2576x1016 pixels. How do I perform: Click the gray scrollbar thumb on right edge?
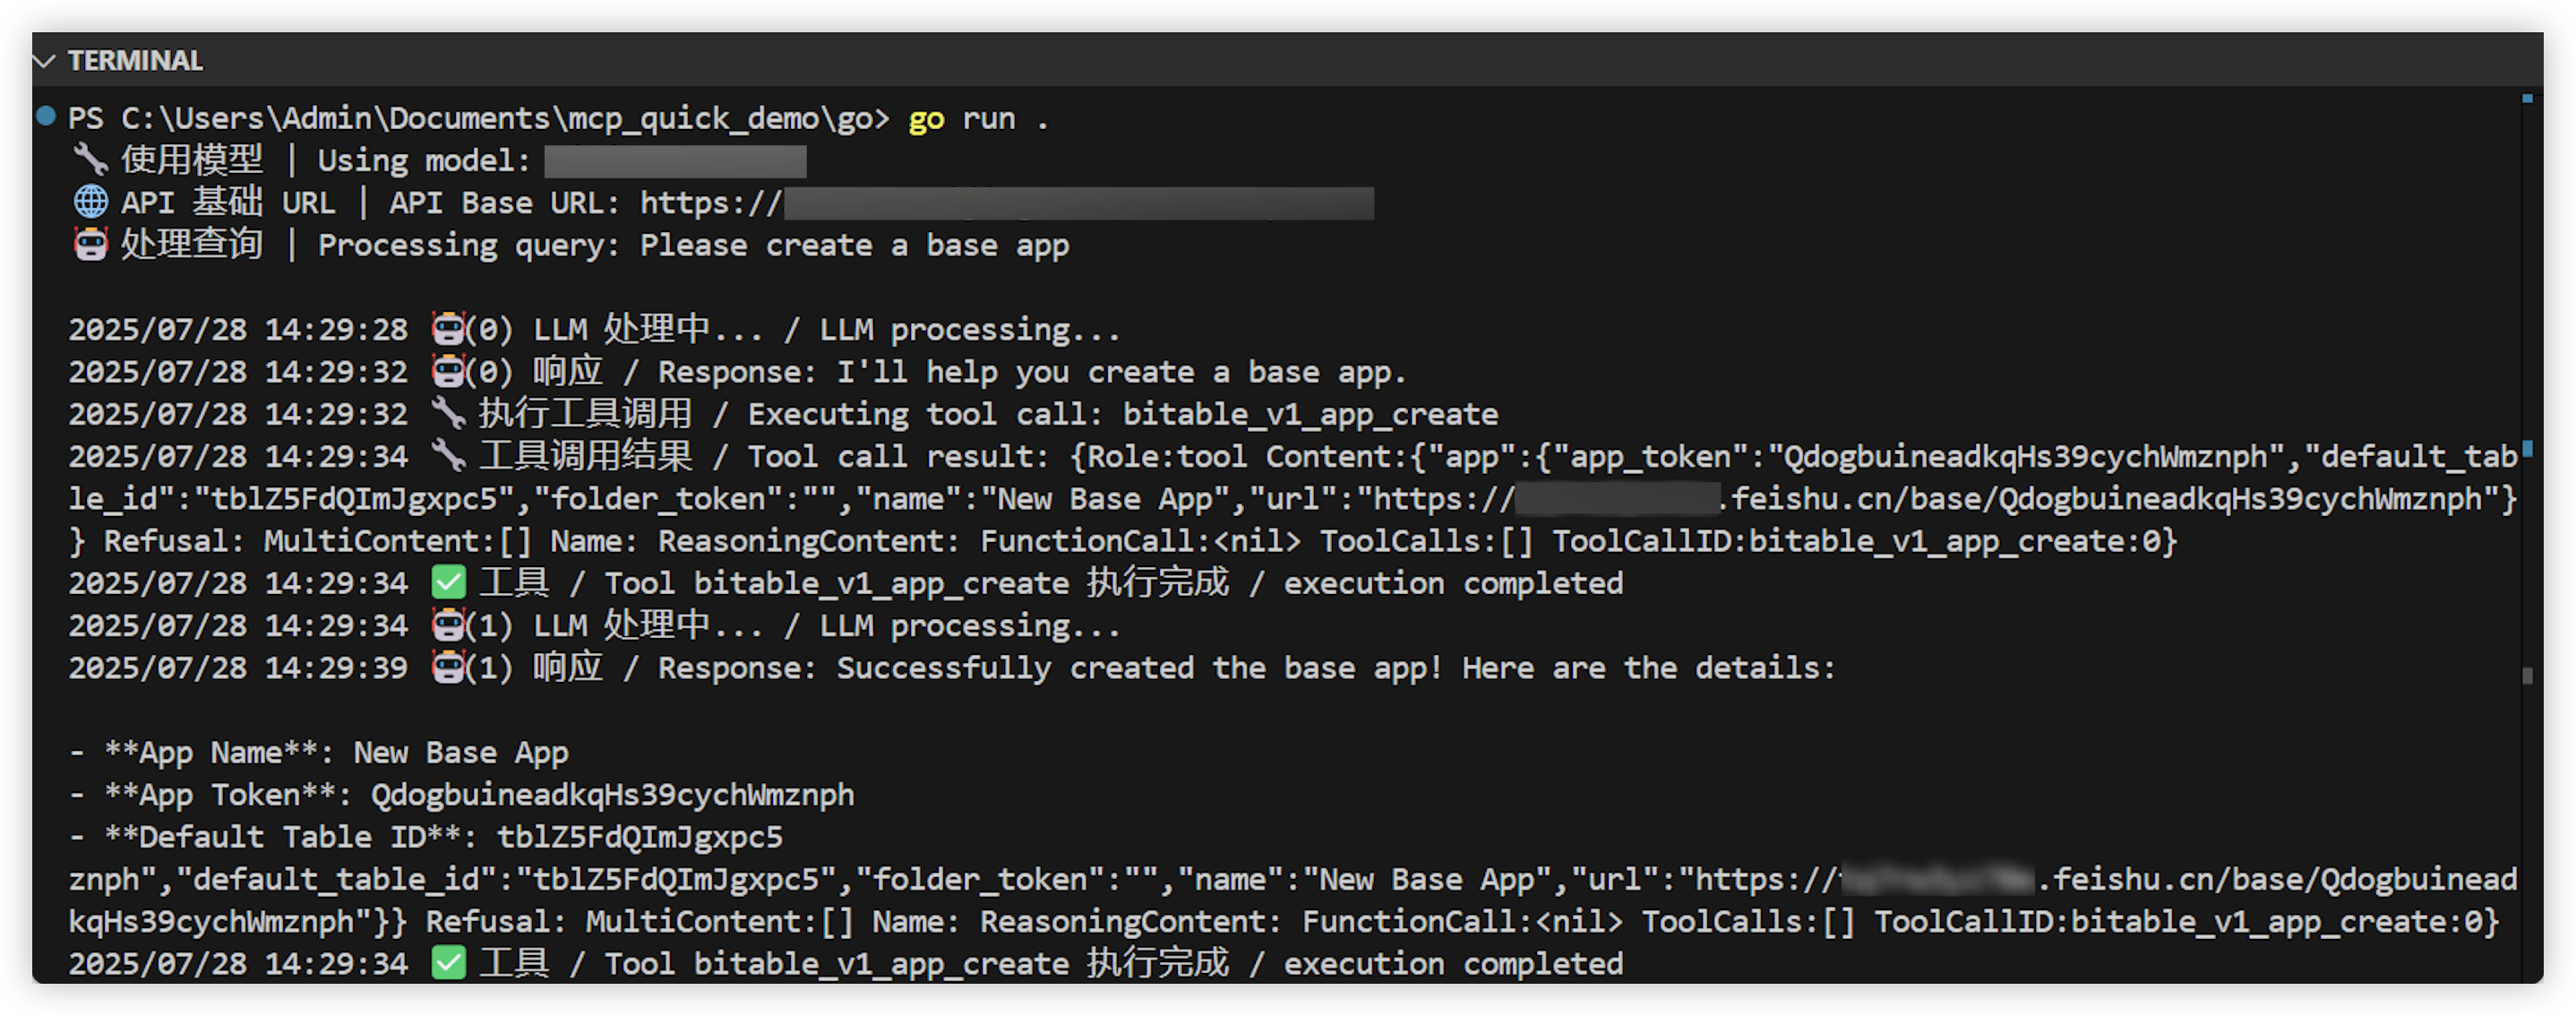[2527, 676]
